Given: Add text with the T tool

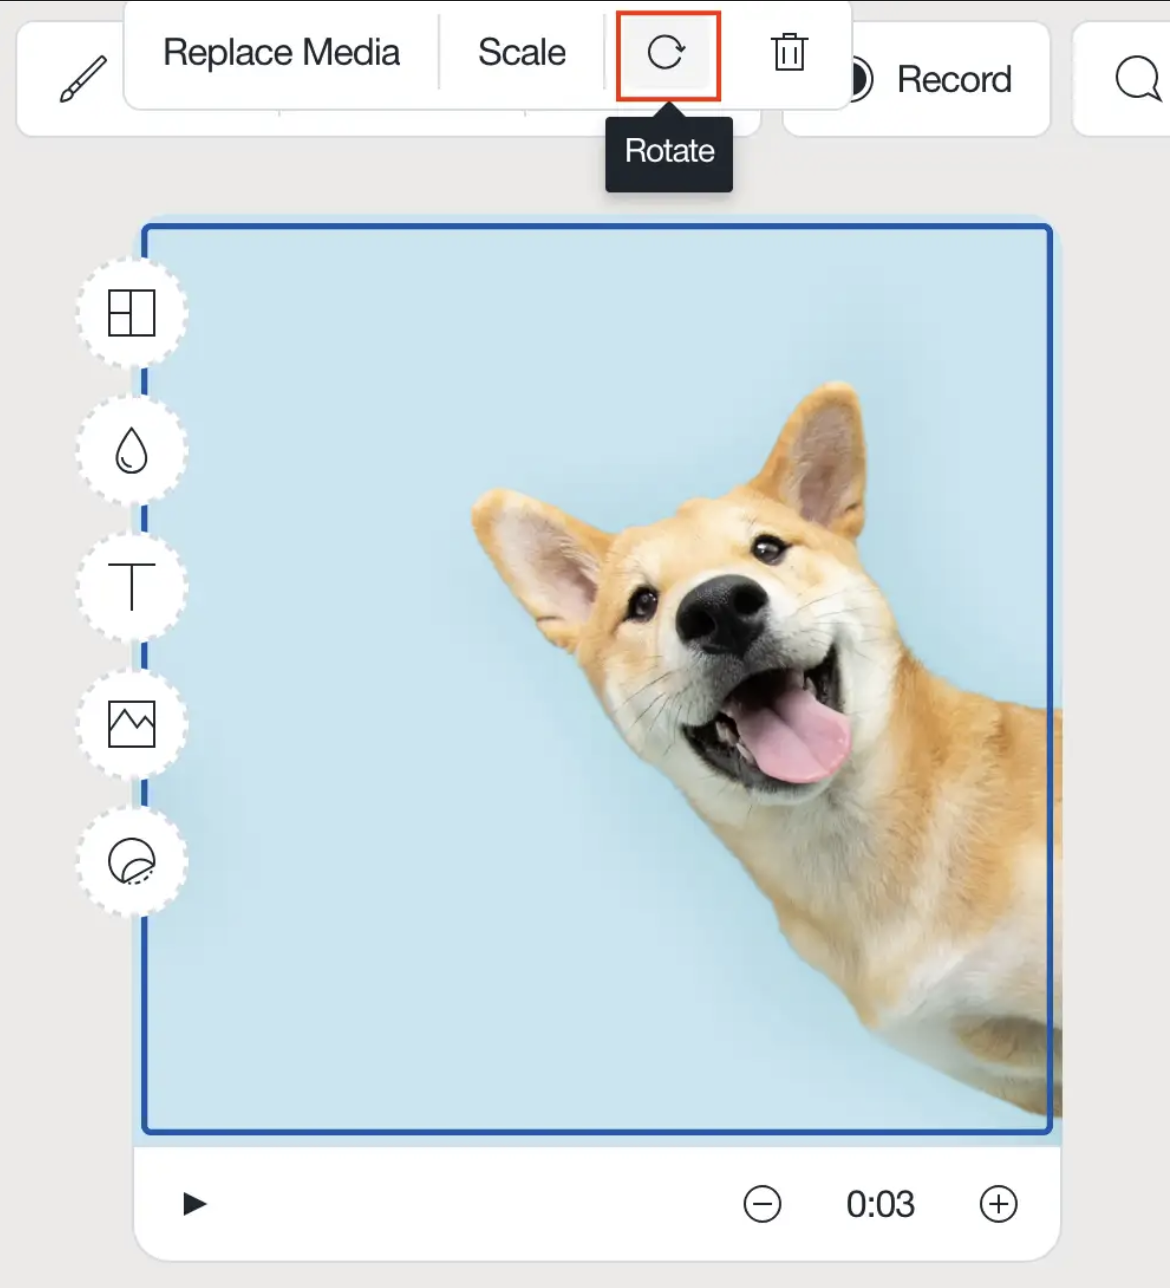Looking at the screenshot, I should pyautogui.click(x=132, y=586).
